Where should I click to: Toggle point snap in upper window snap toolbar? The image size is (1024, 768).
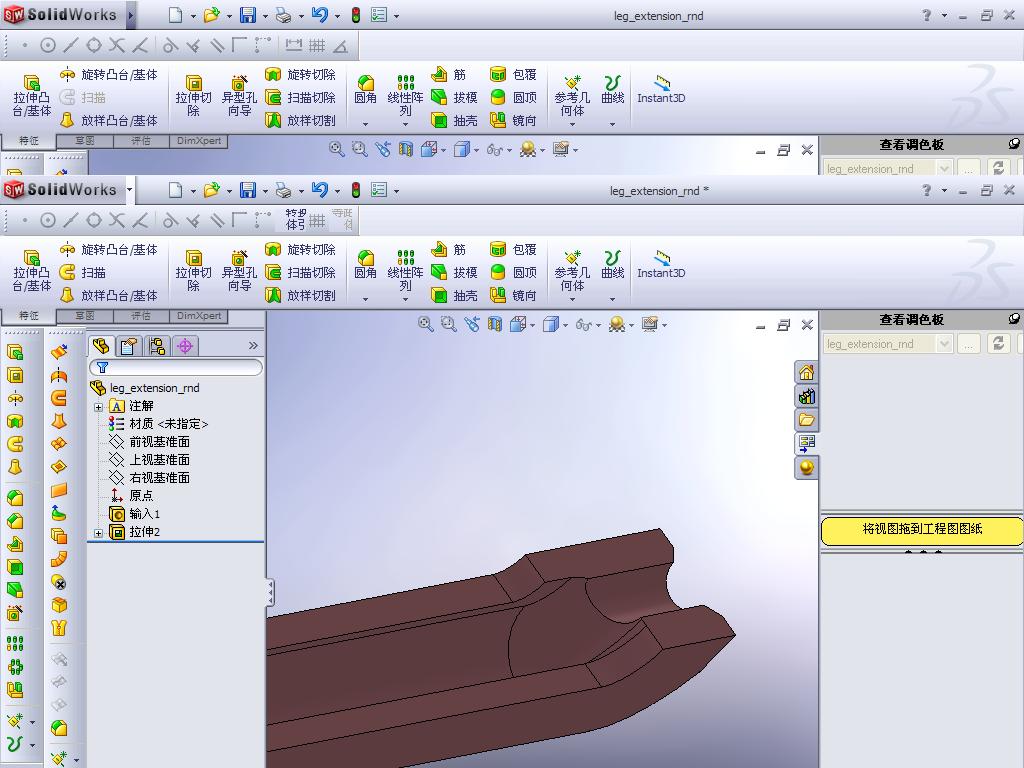click(x=25, y=45)
